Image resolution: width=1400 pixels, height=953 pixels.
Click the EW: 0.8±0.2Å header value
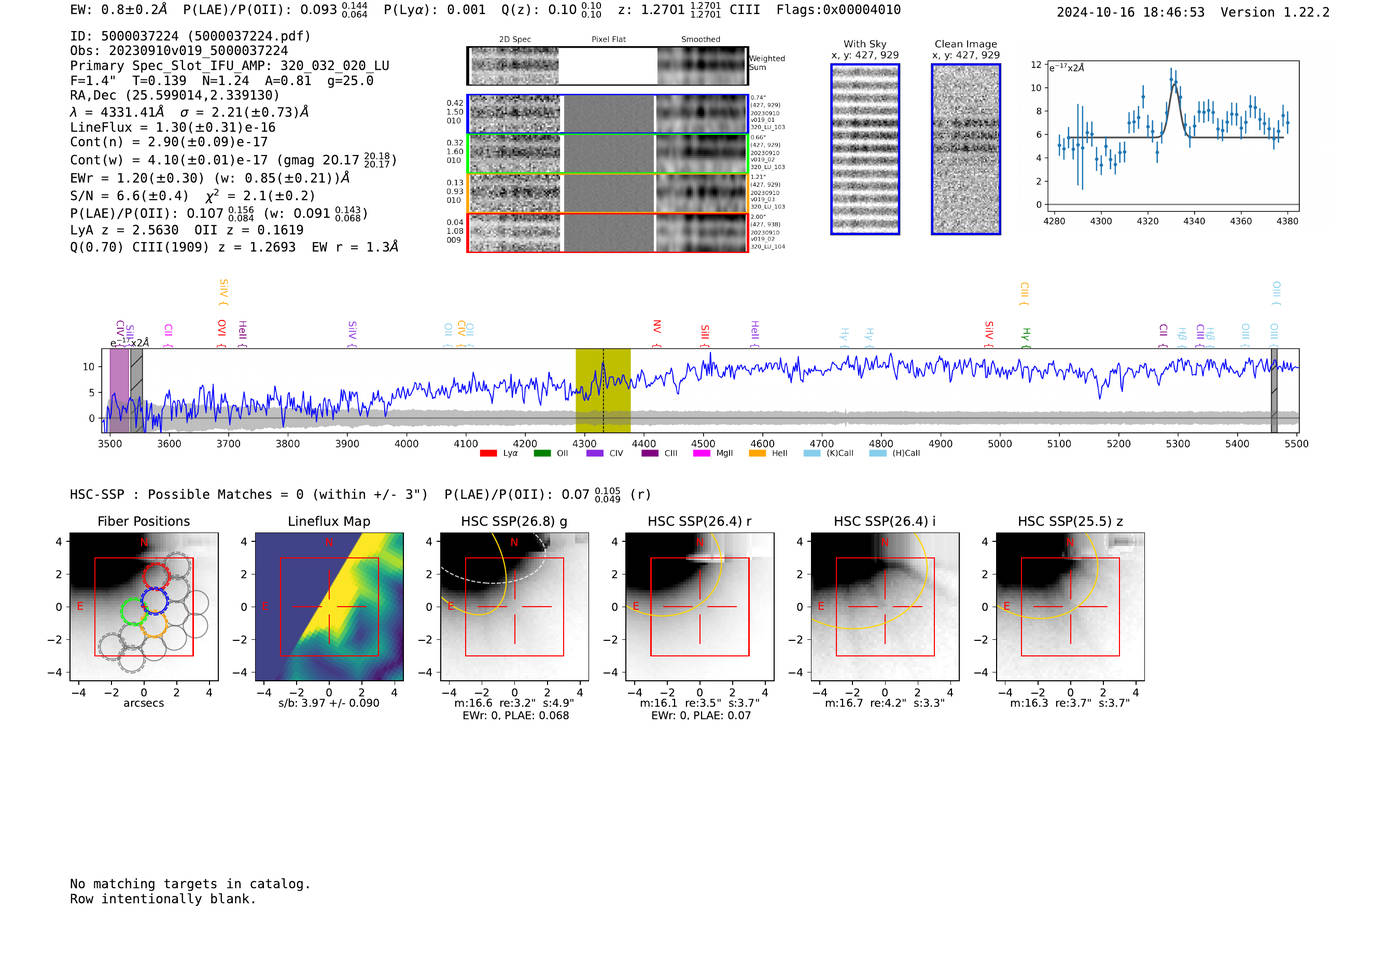(119, 10)
